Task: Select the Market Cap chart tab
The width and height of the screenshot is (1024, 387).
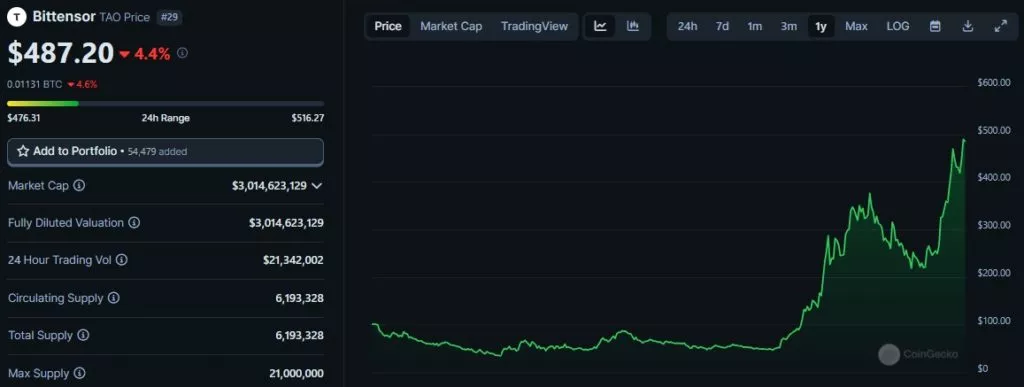Action: tap(451, 26)
